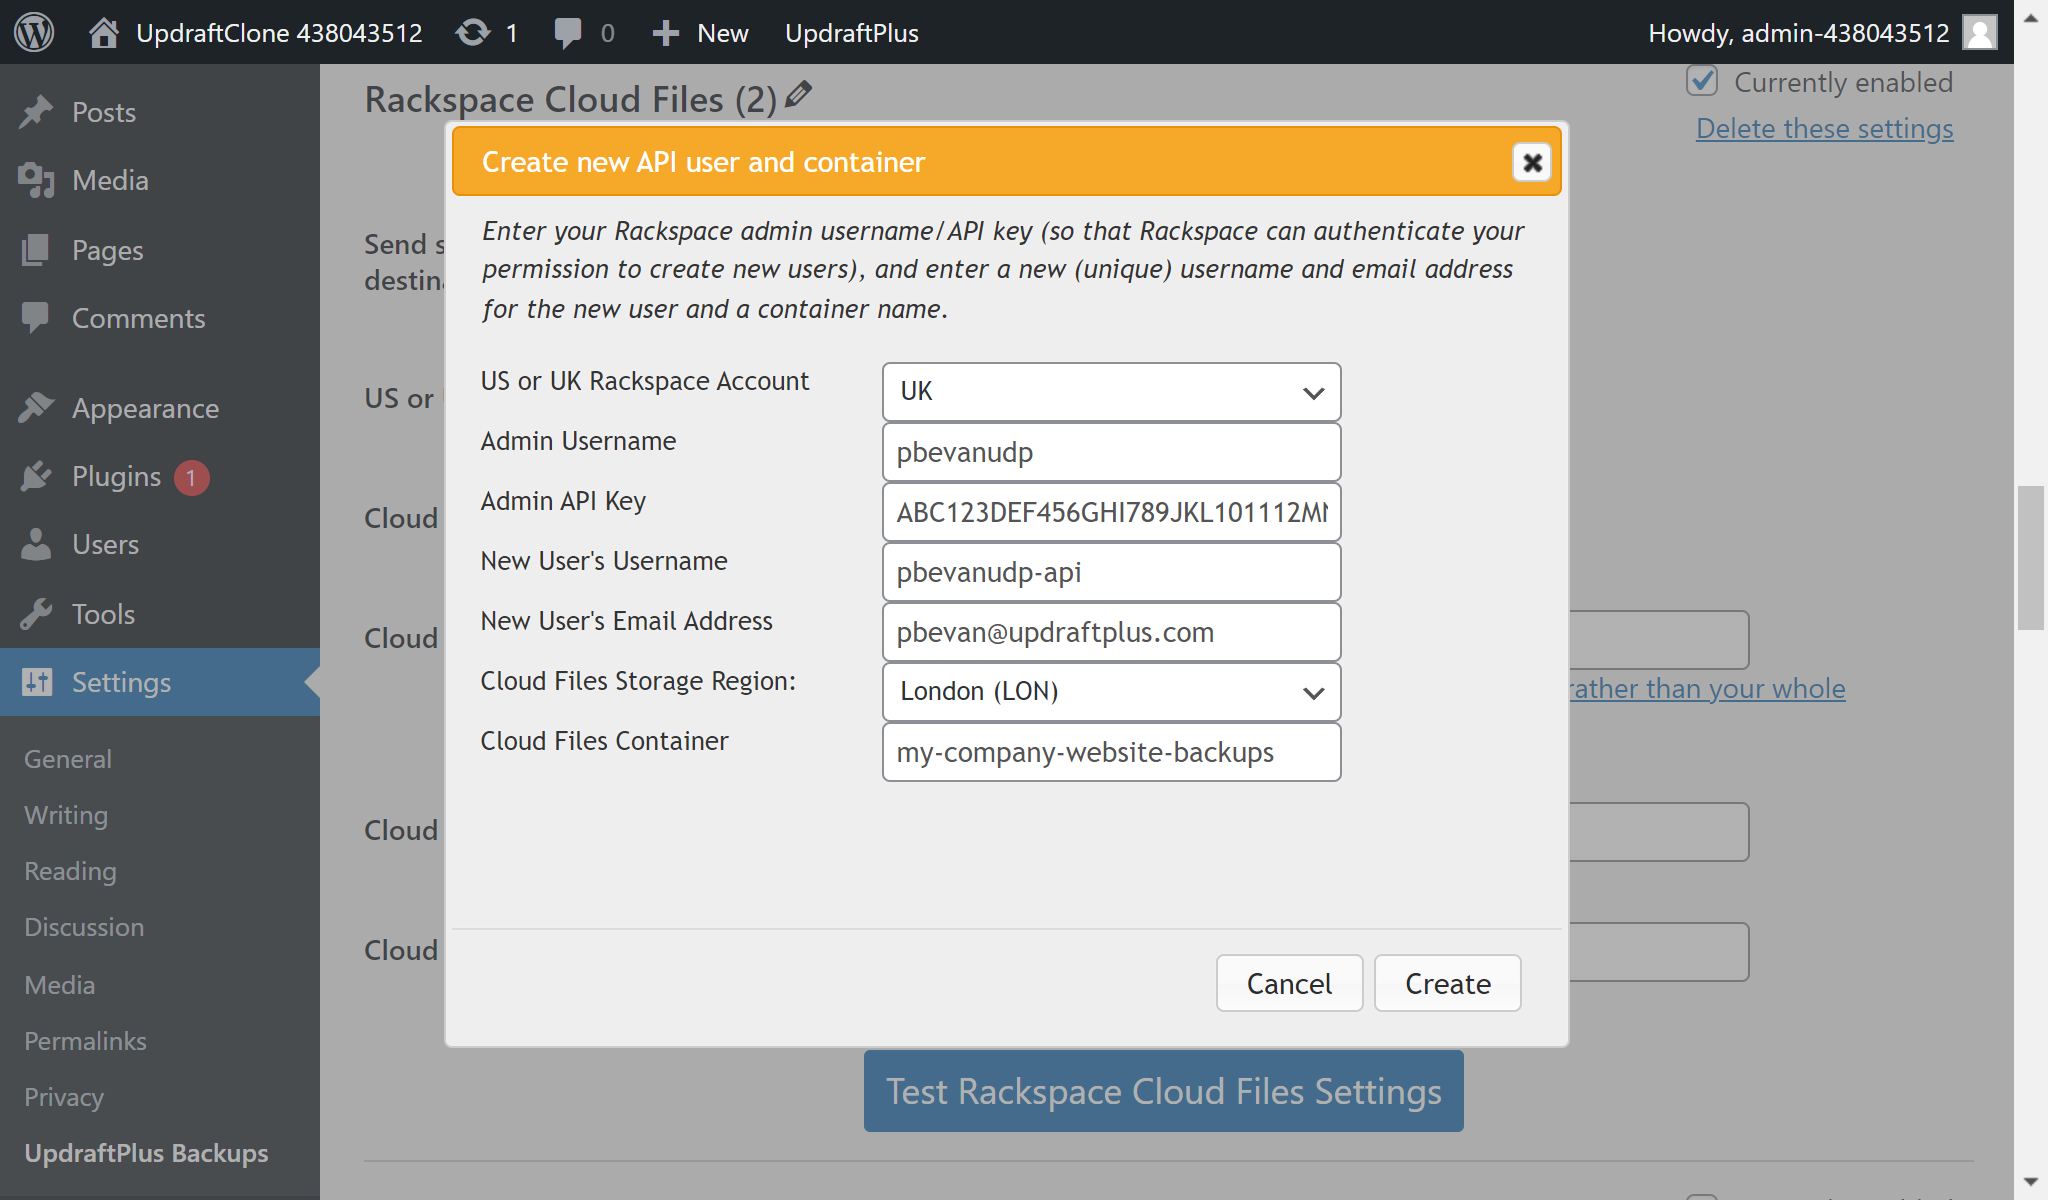Open the WordPress logo menu

tap(33, 32)
